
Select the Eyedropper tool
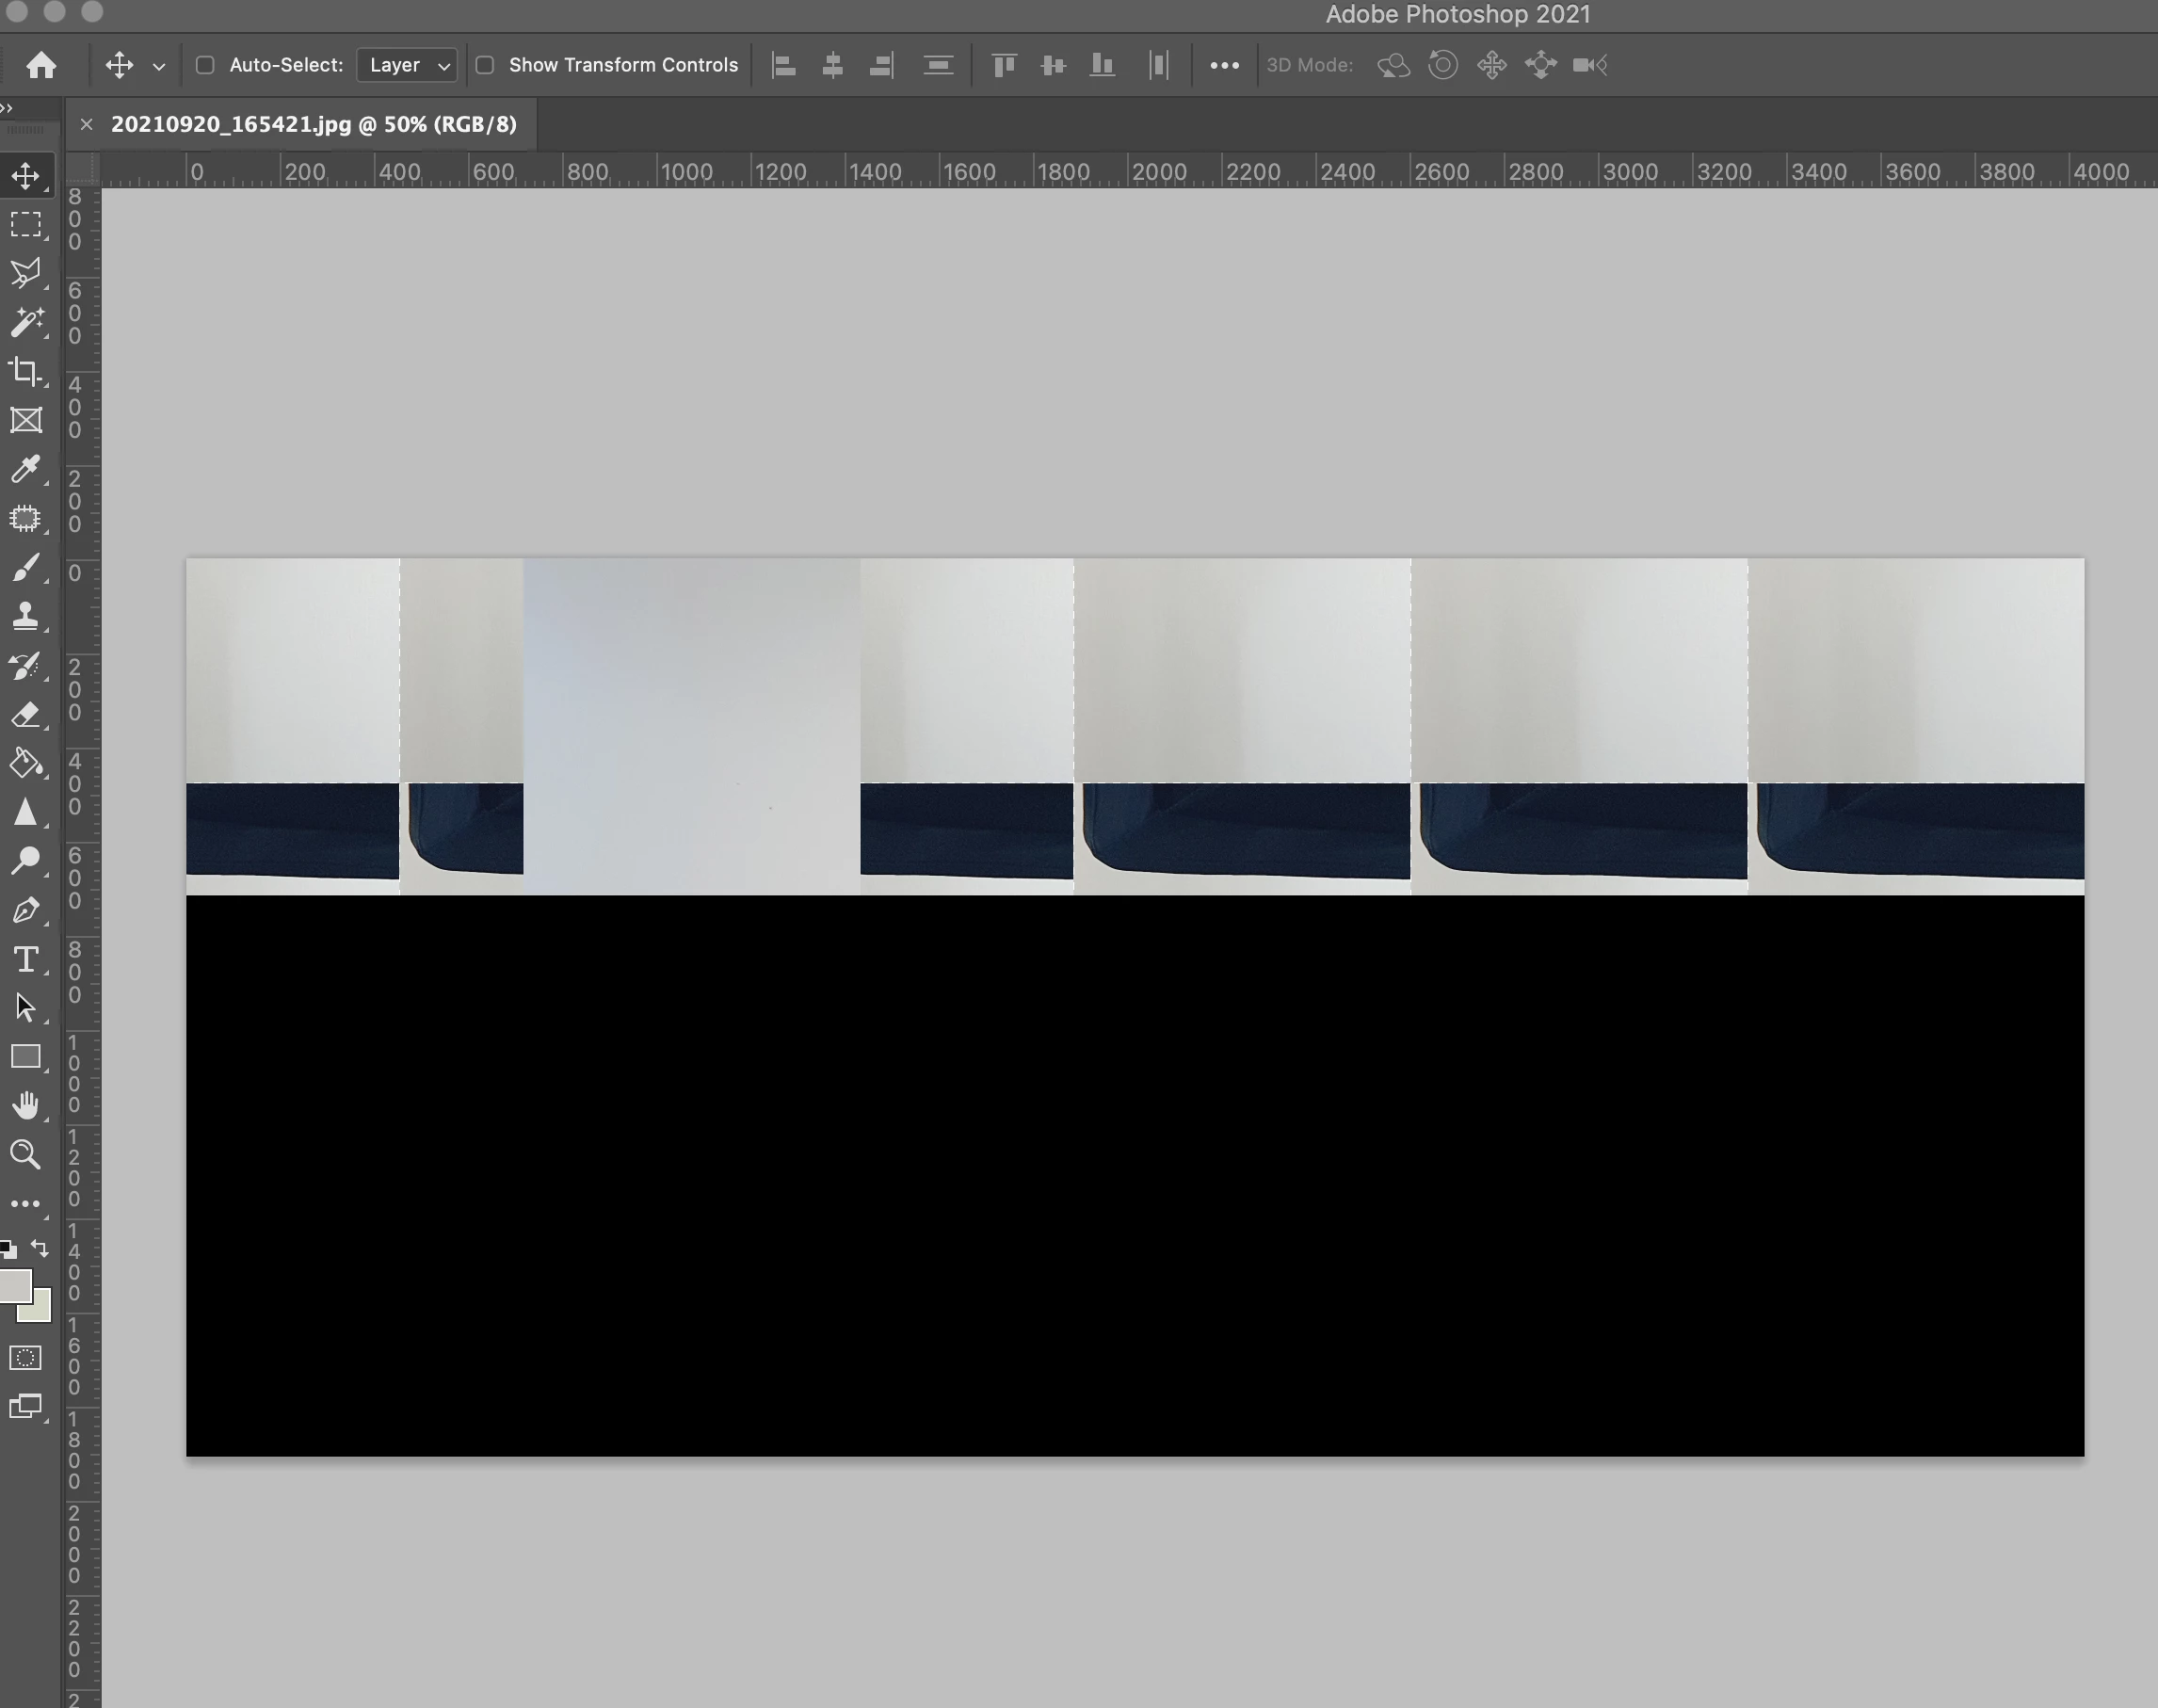(x=26, y=469)
